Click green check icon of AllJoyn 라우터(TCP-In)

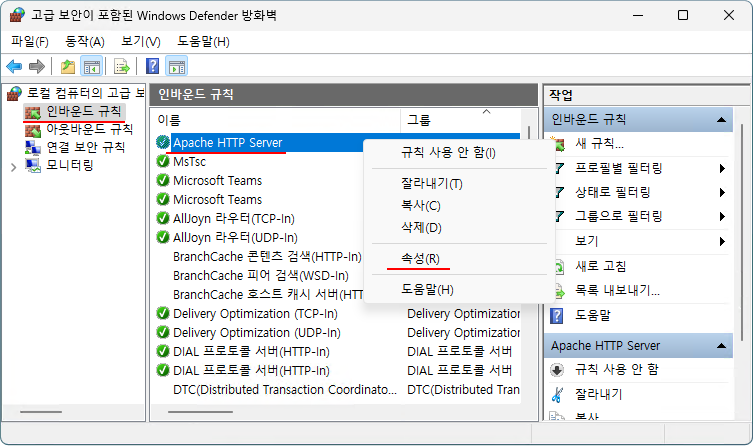pos(163,218)
